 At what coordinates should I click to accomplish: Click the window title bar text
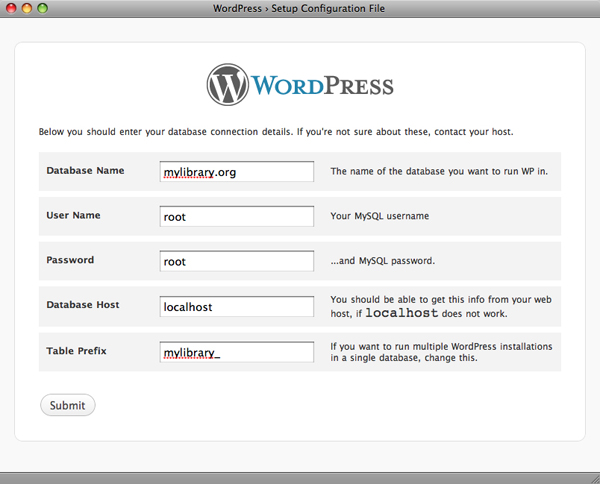(299, 8)
